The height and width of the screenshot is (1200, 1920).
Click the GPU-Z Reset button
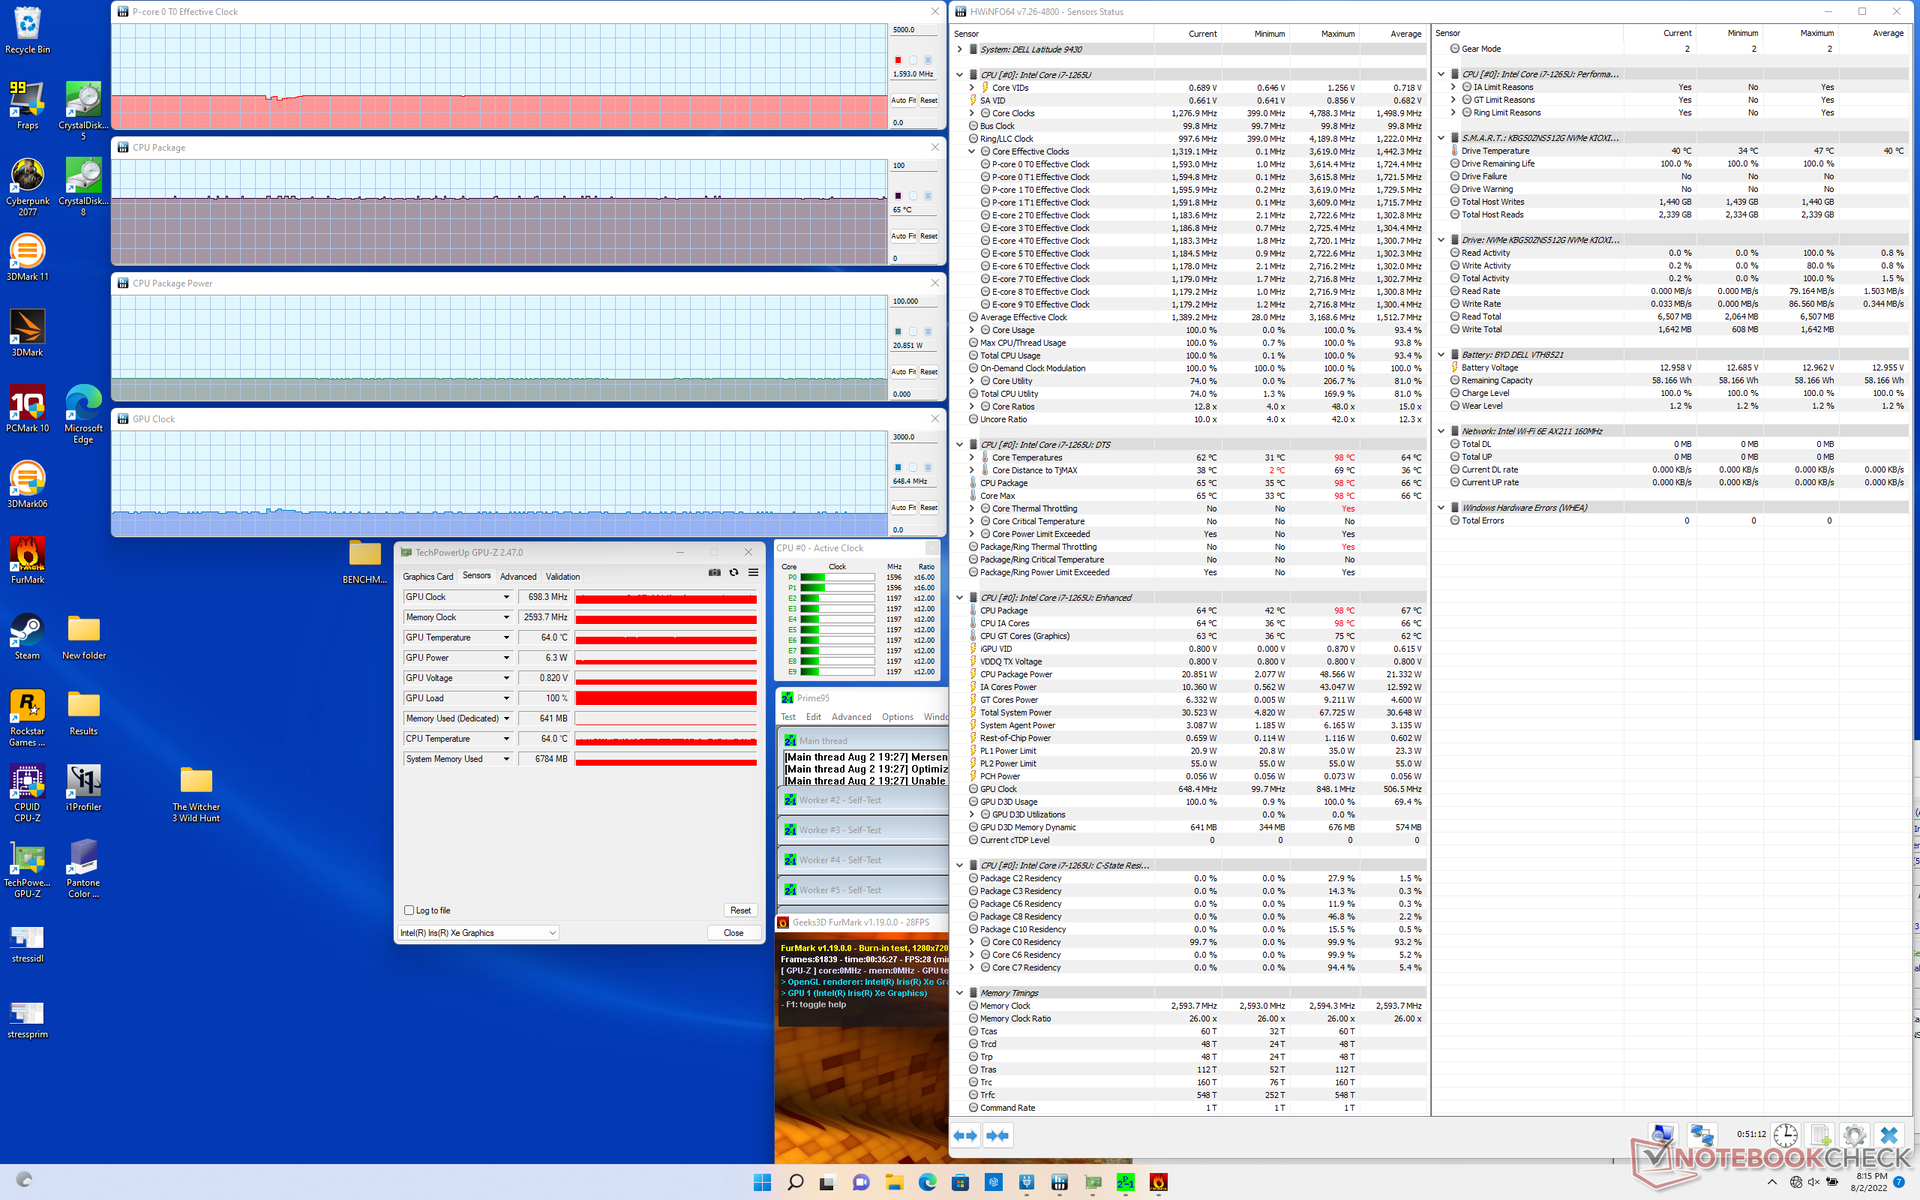(x=740, y=910)
